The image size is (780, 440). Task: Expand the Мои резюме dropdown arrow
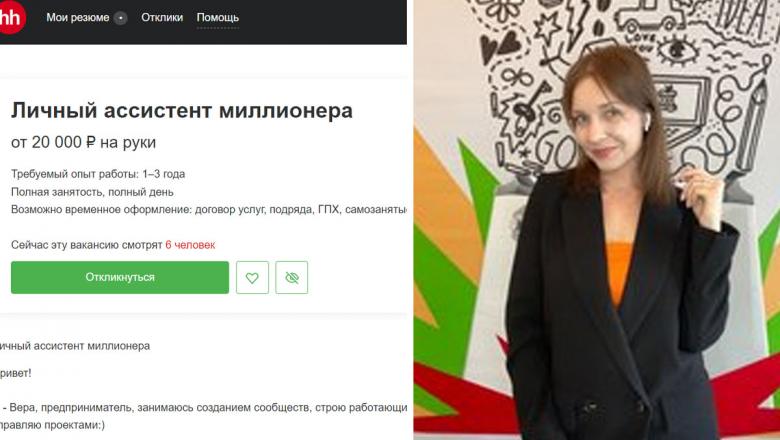(120, 18)
